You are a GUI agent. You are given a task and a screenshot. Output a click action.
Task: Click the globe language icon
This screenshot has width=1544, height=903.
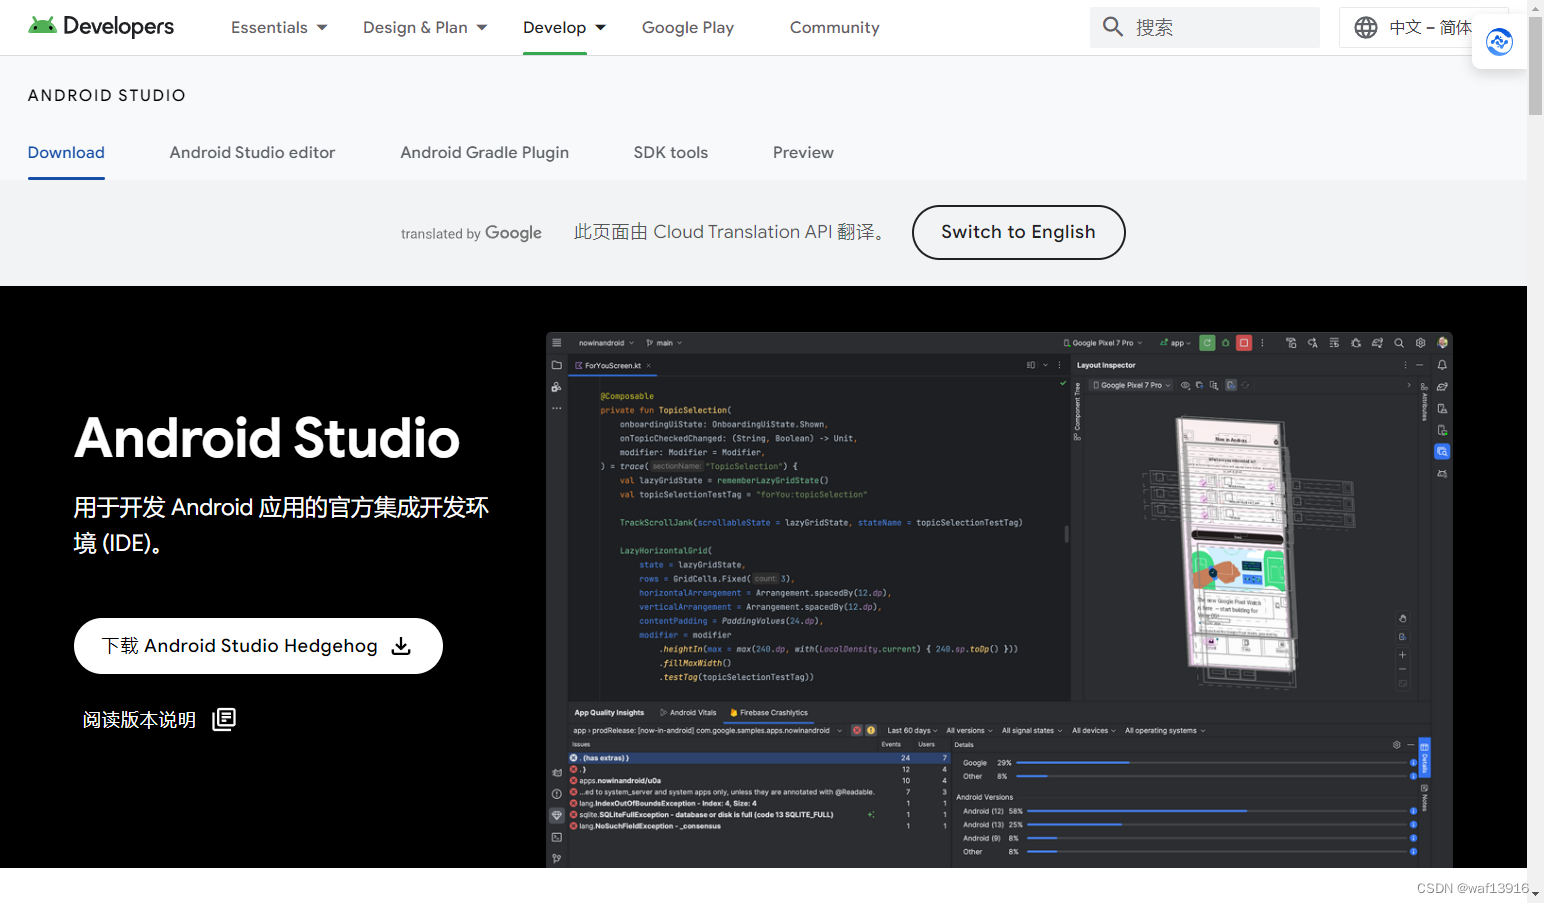tap(1366, 27)
